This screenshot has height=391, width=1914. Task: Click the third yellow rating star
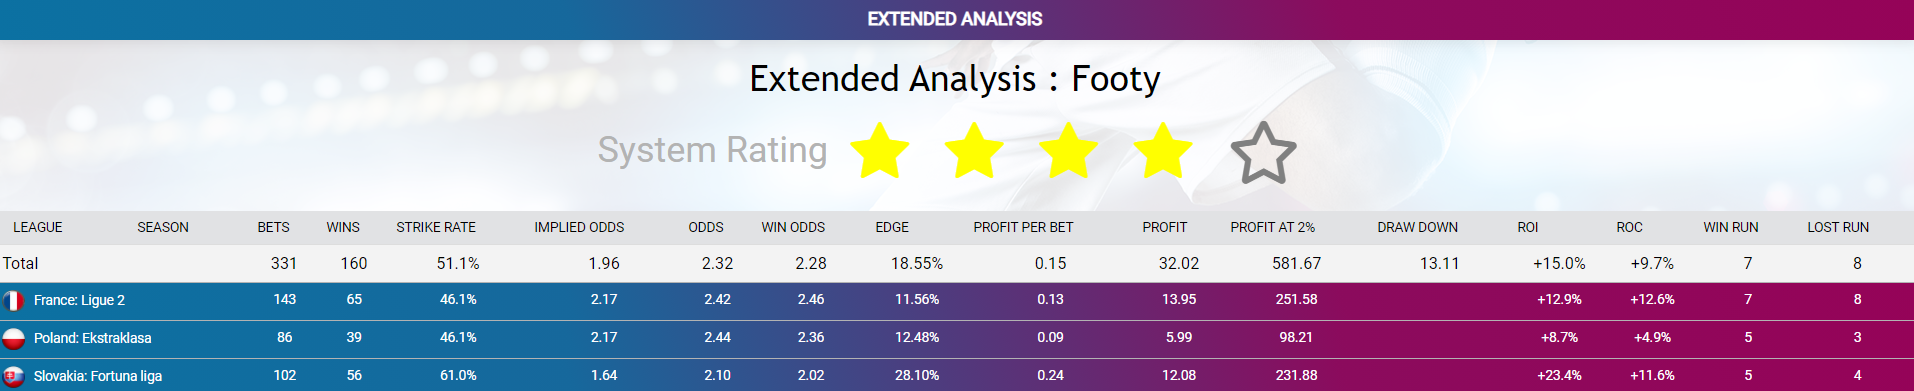coord(1068,151)
